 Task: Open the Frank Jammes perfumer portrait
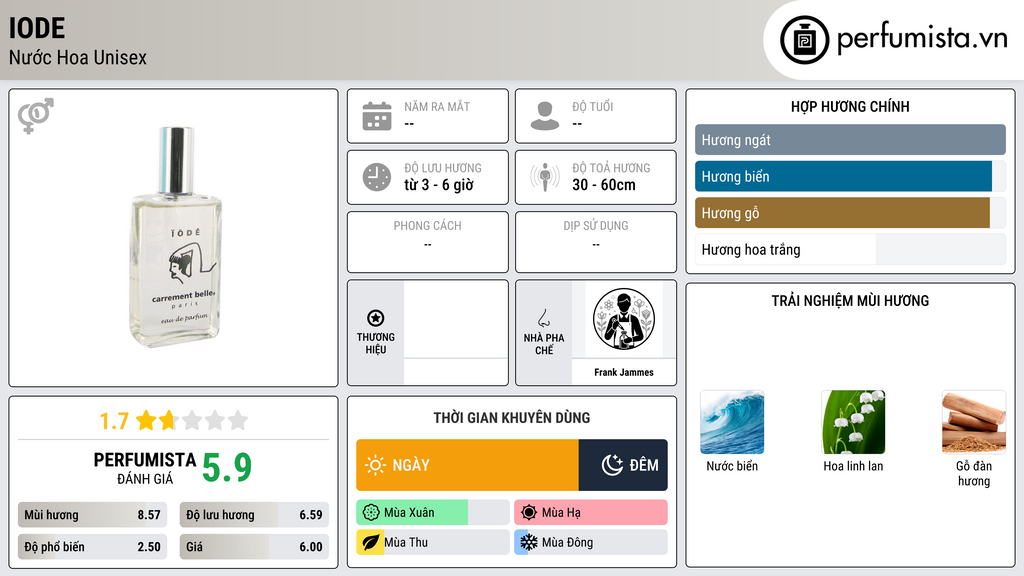624,320
